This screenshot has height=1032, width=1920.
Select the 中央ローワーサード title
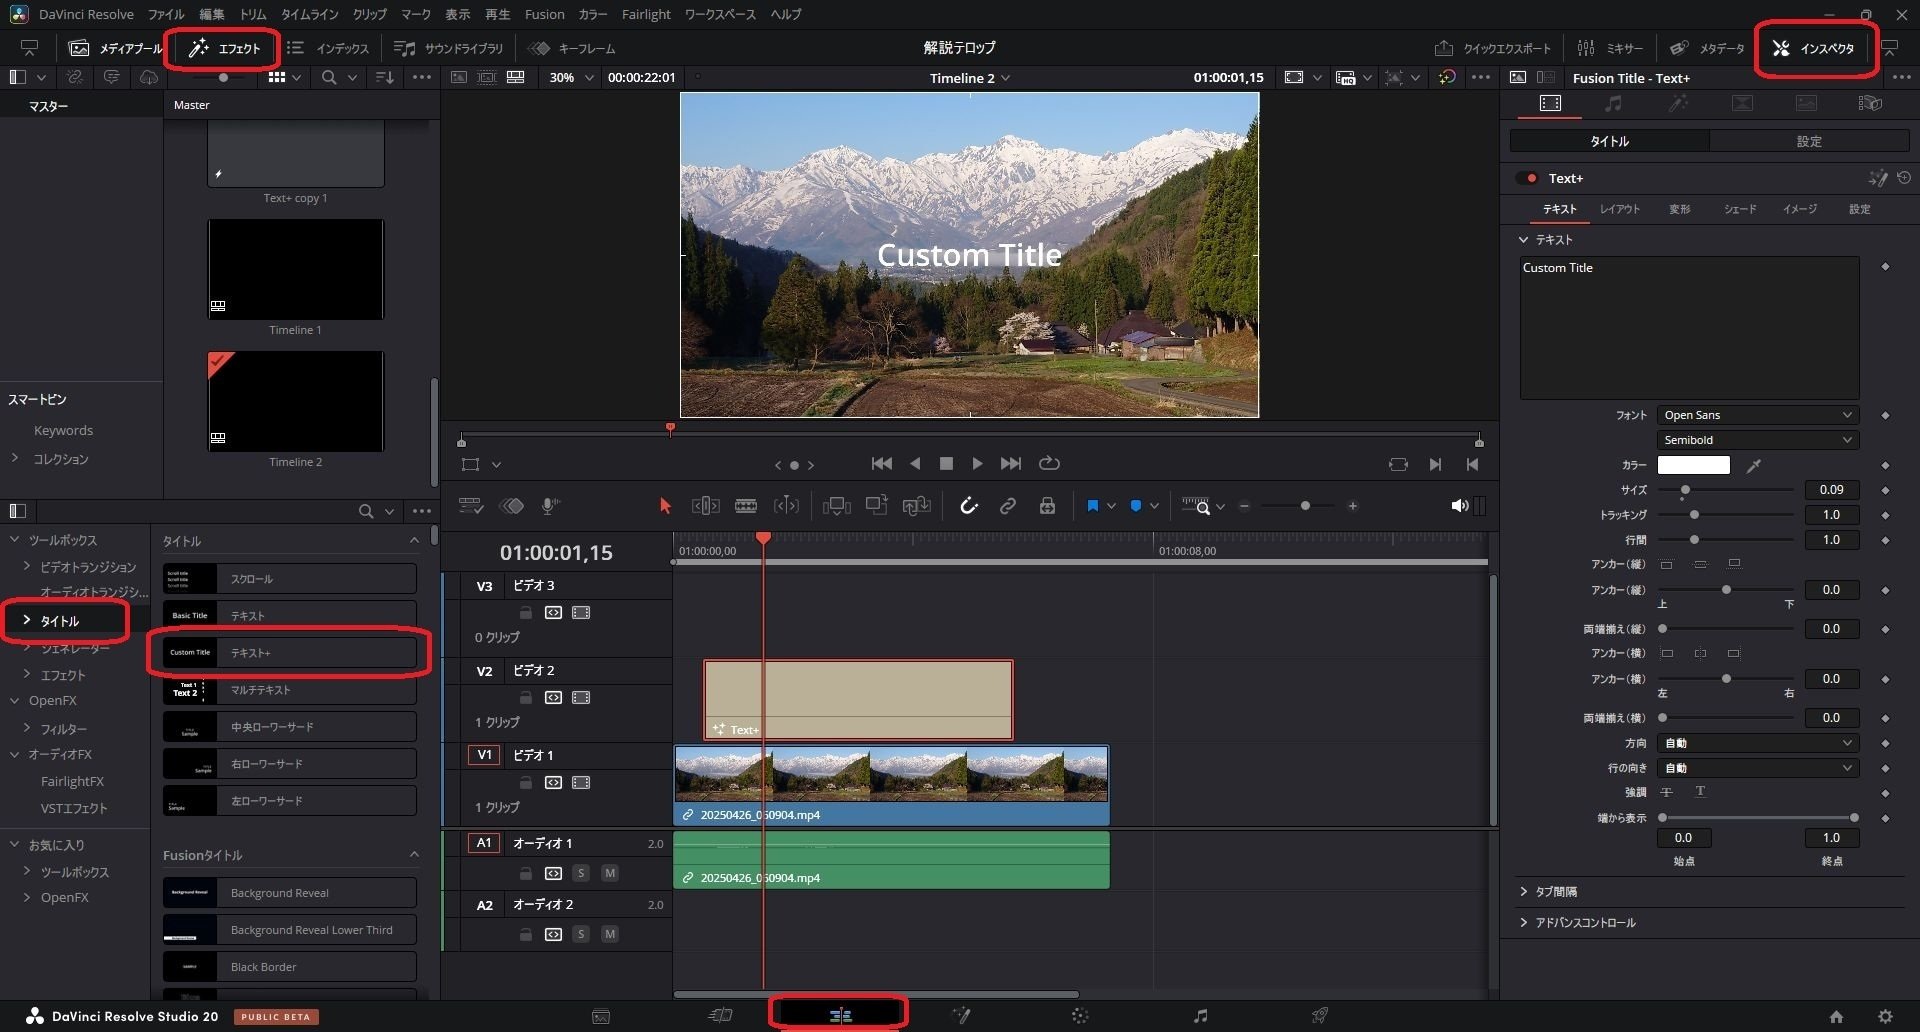289,727
